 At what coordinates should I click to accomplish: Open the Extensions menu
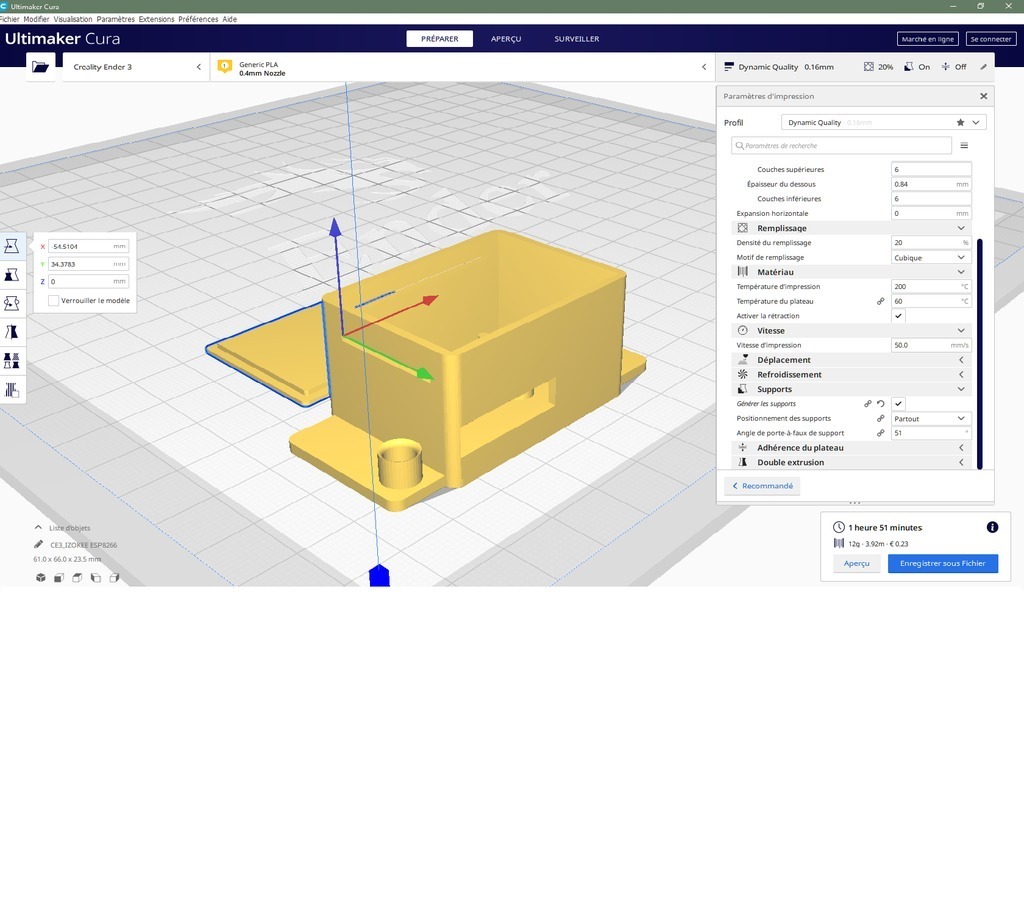pos(156,19)
